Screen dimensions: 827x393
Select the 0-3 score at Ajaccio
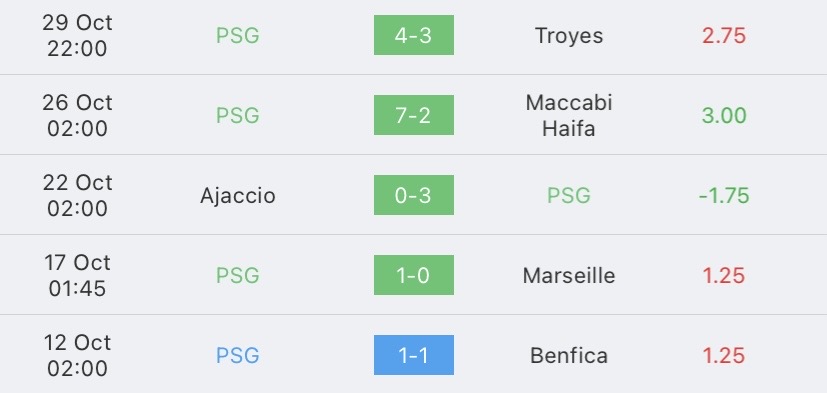(x=414, y=195)
